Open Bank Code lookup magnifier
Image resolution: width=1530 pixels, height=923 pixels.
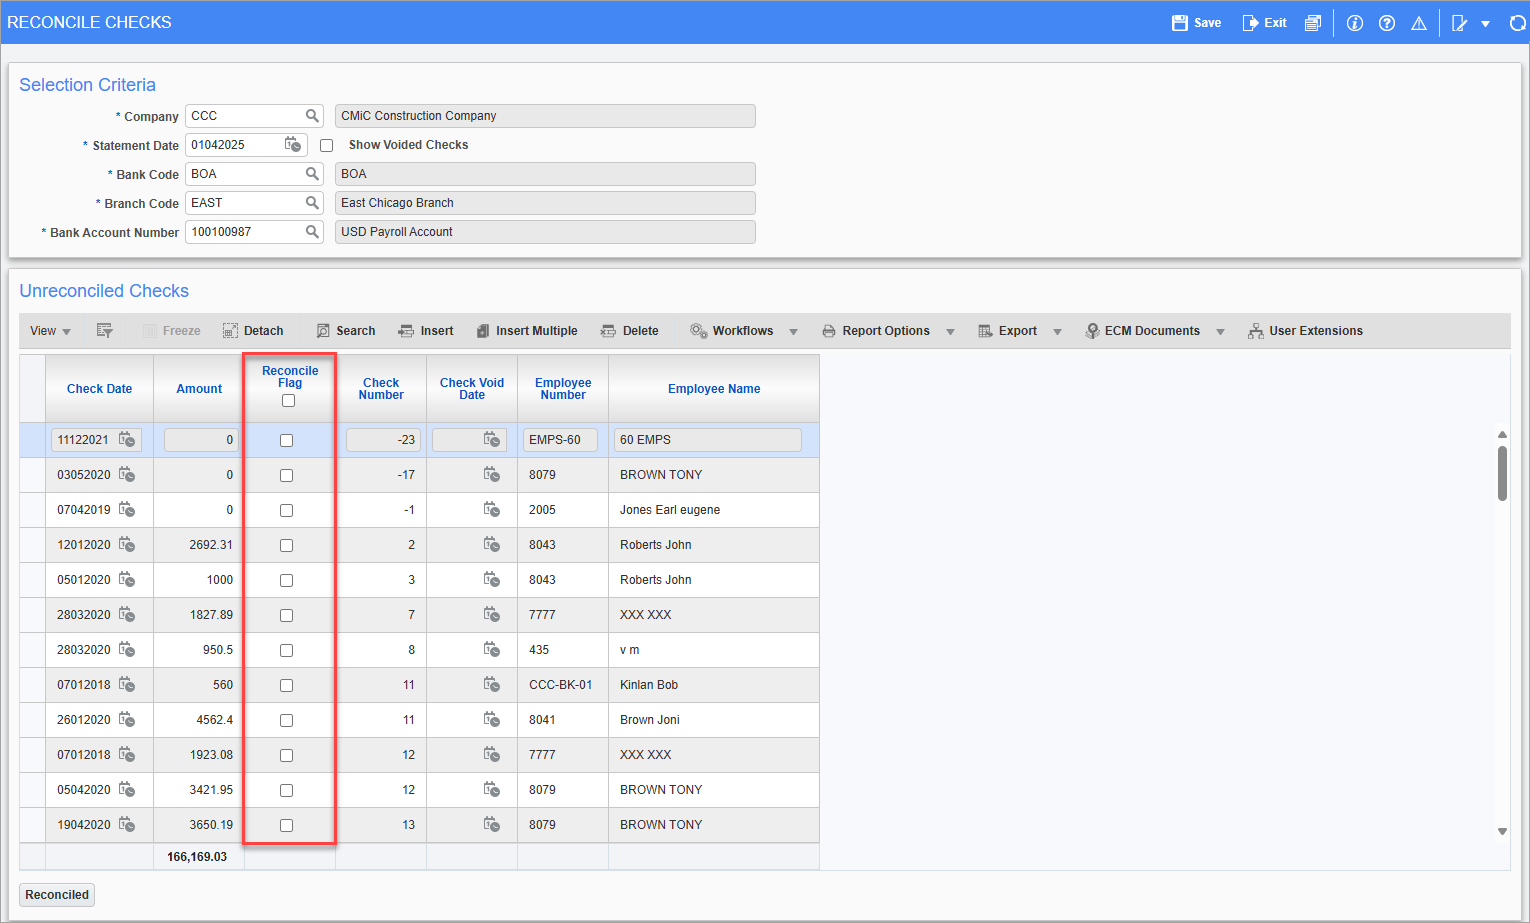click(312, 174)
